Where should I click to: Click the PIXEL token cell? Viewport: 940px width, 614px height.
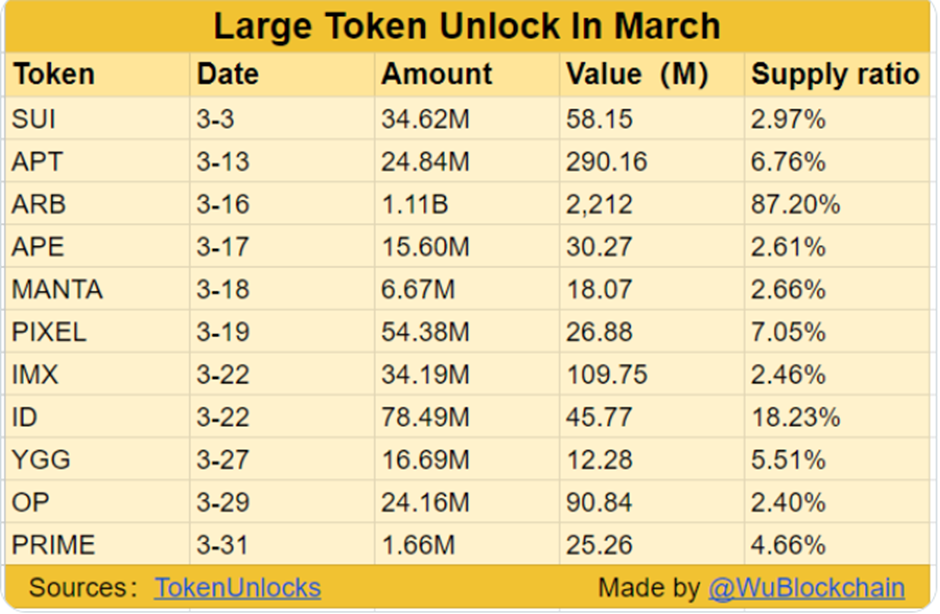pyautogui.click(x=50, y=332)
